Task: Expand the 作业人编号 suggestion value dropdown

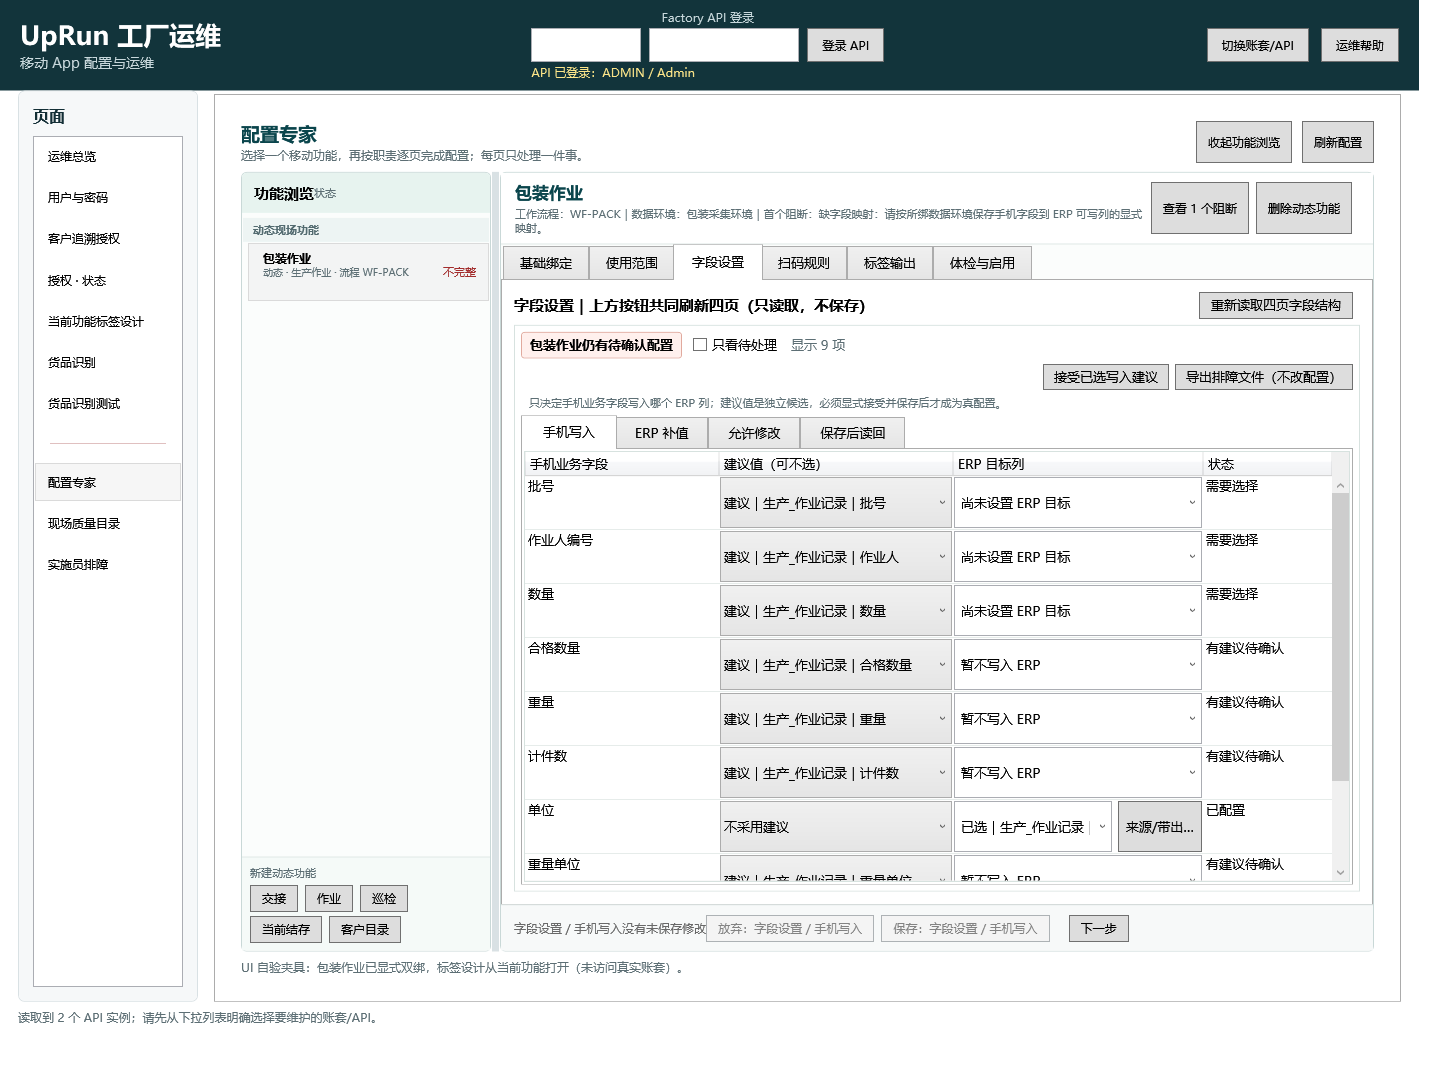Action: (x=835, y=557)
